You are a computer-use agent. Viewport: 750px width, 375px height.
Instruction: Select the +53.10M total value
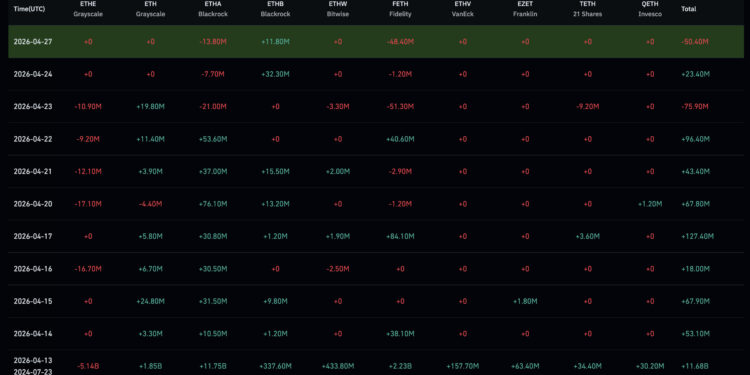[695, 333]
